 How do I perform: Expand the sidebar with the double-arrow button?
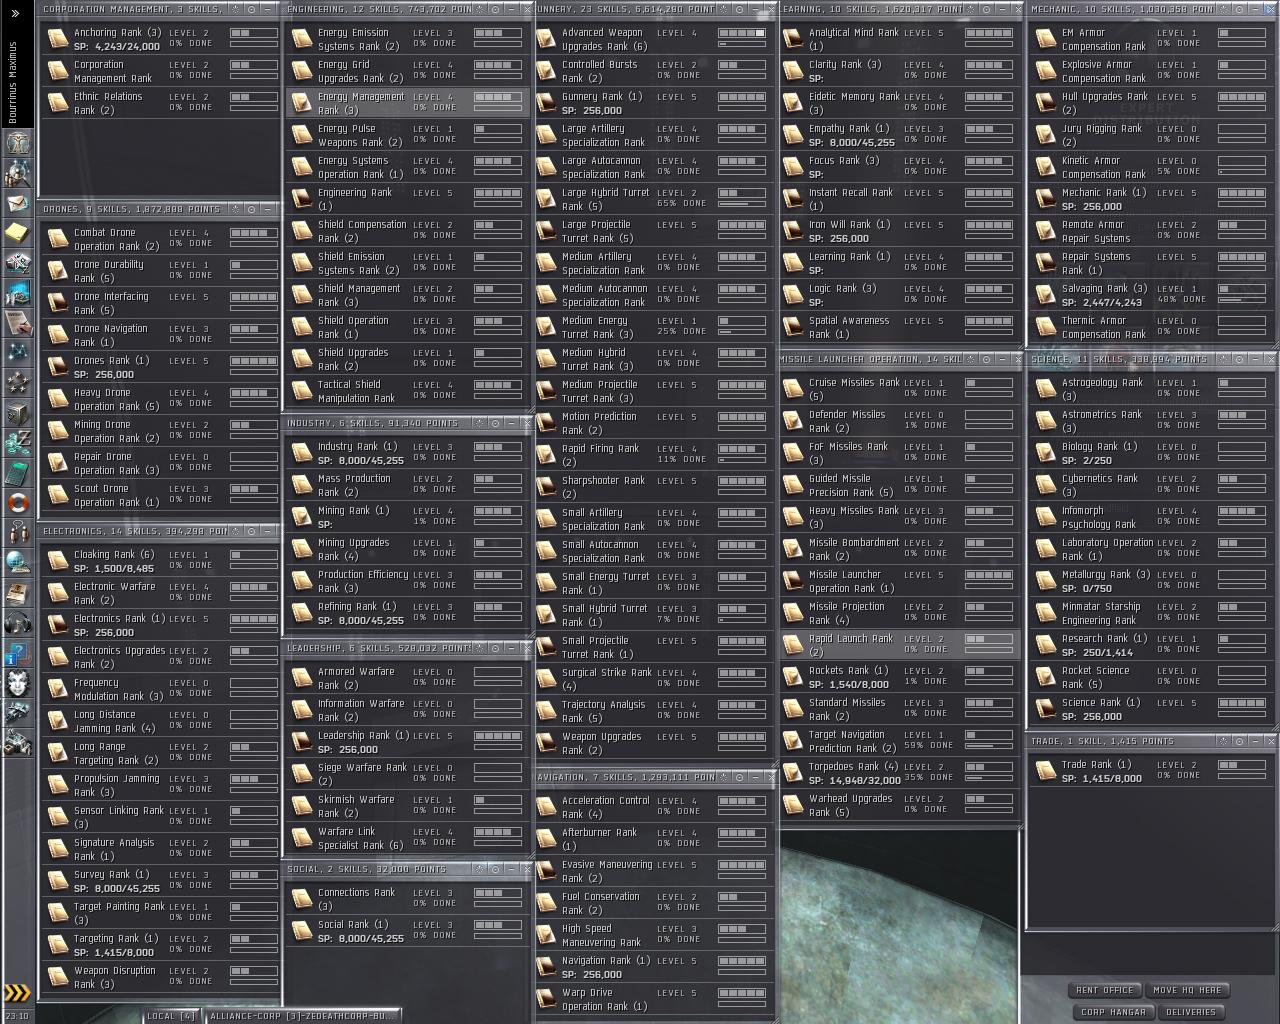click(15, 13)
